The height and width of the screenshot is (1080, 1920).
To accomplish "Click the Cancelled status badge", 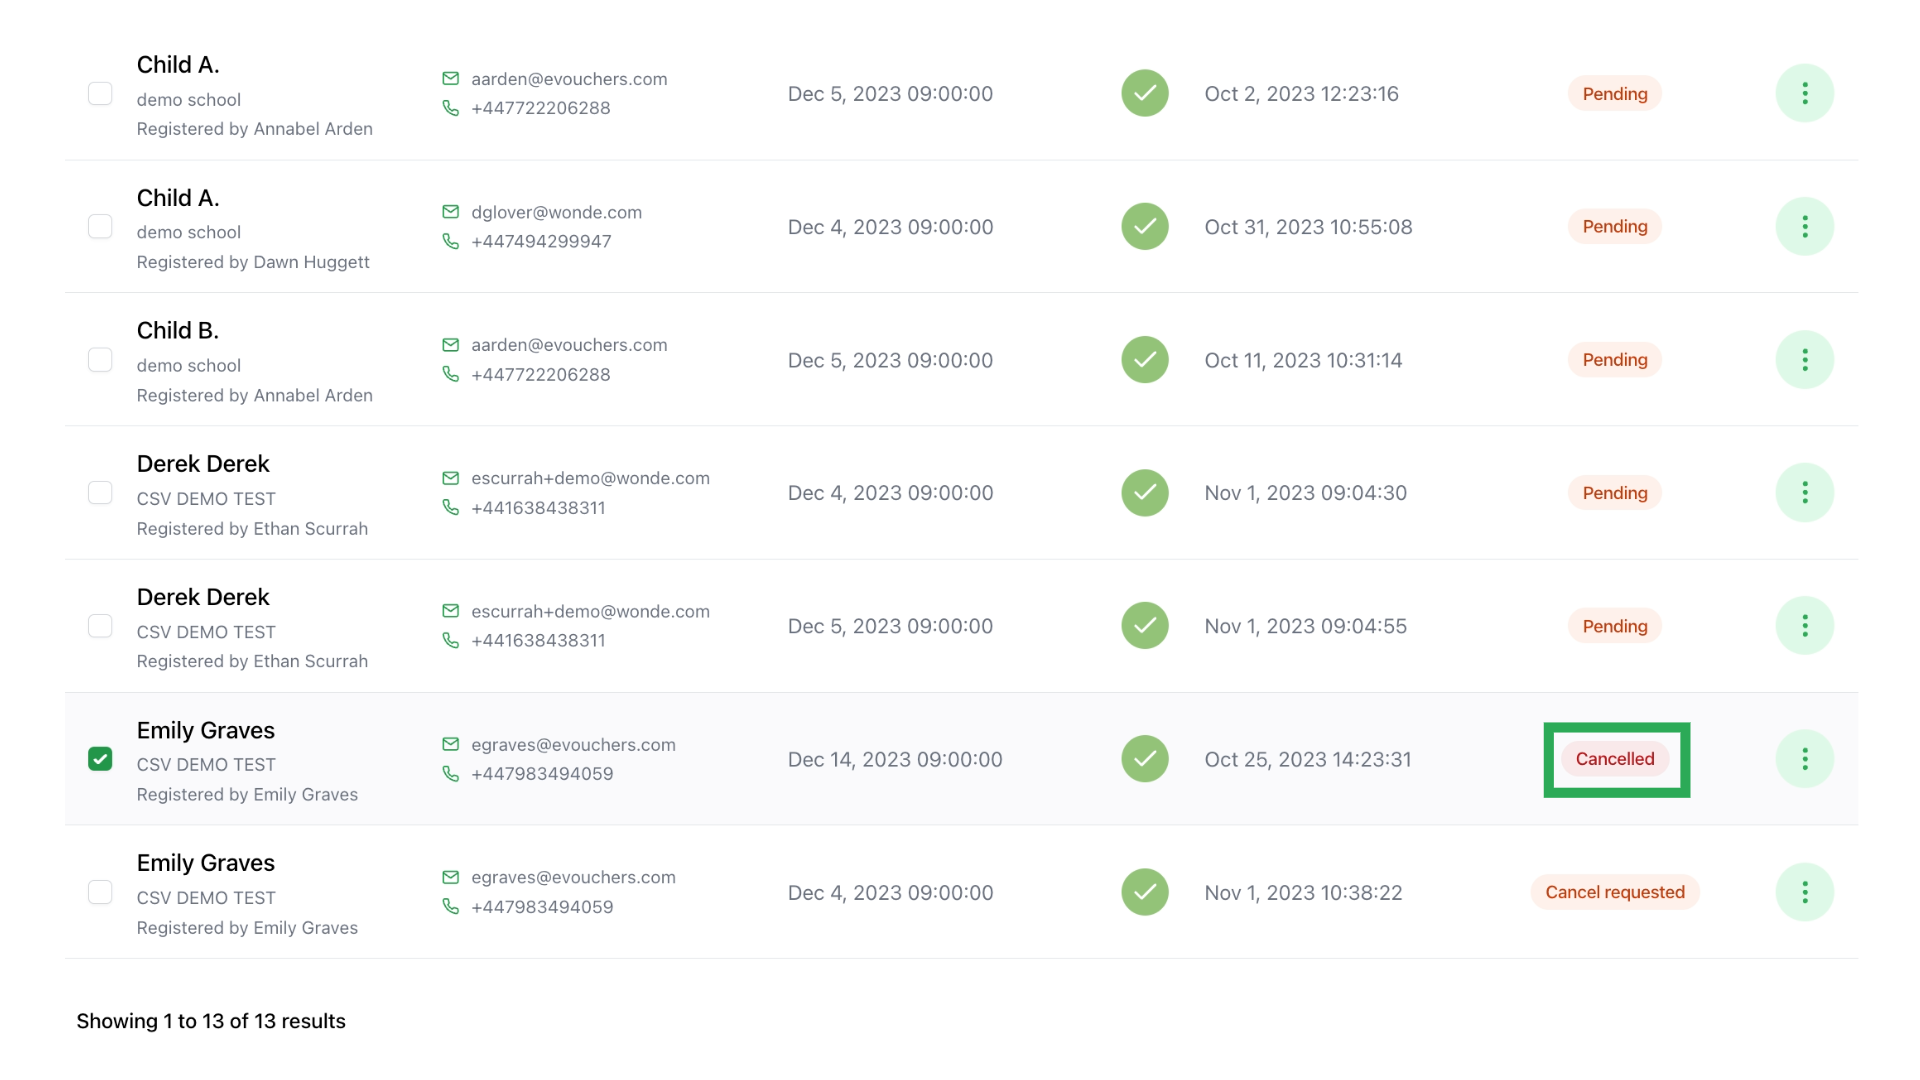I will pyautogui.click(x=1614, y=759).
